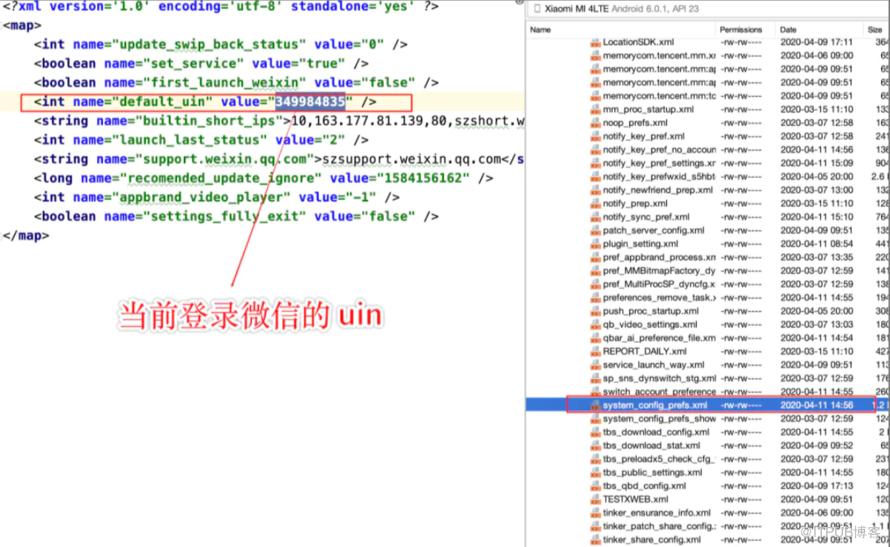This screenshot has width=890, height=547.
Task: Click the file icon beside LocationSDK.xml
Action: point(595,42)
